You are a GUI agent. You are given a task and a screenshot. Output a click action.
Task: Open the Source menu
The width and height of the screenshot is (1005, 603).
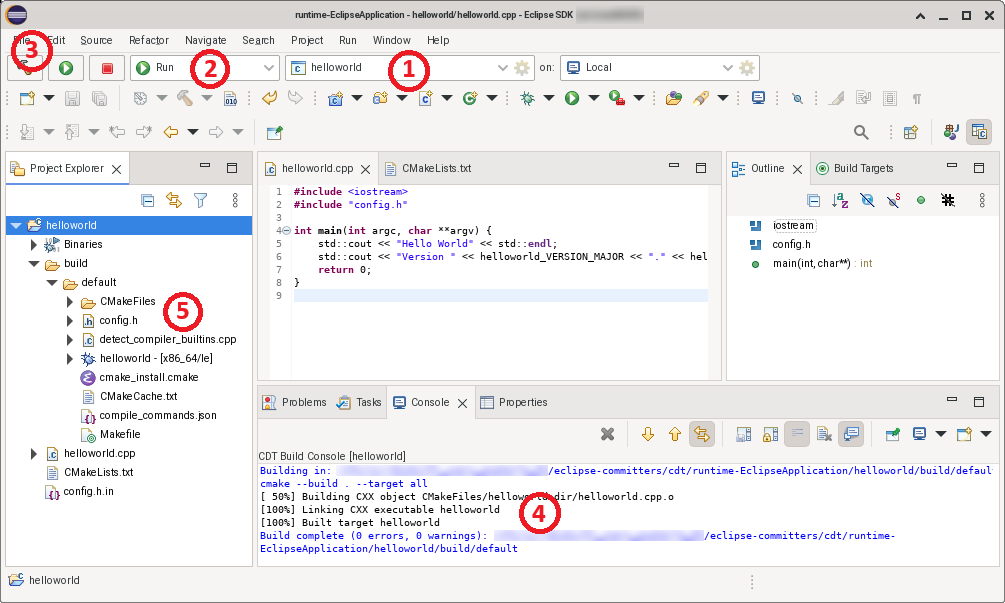96,40
